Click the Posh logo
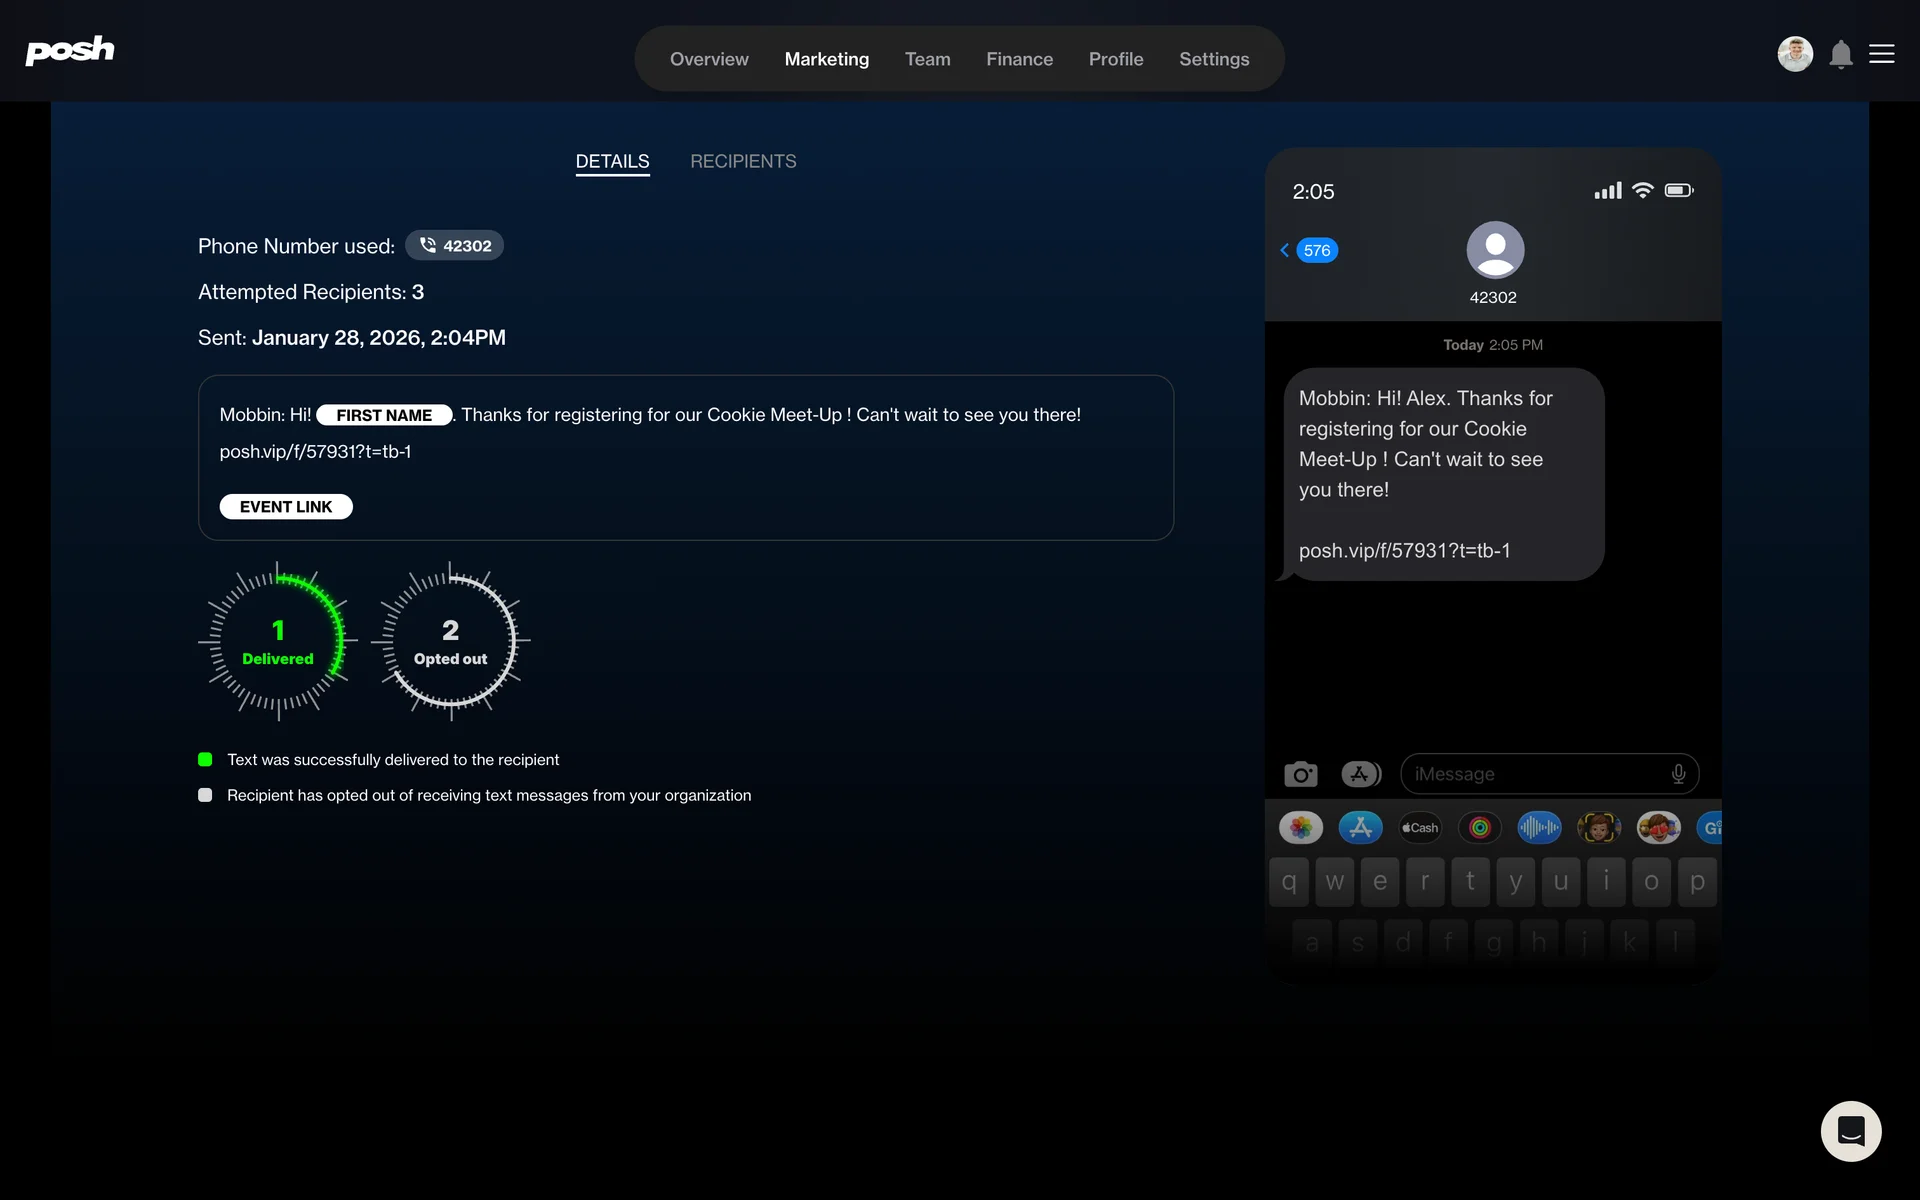Image resolution: width=1920 pixels, height=1200 pixels. click(x=70, y=51)
